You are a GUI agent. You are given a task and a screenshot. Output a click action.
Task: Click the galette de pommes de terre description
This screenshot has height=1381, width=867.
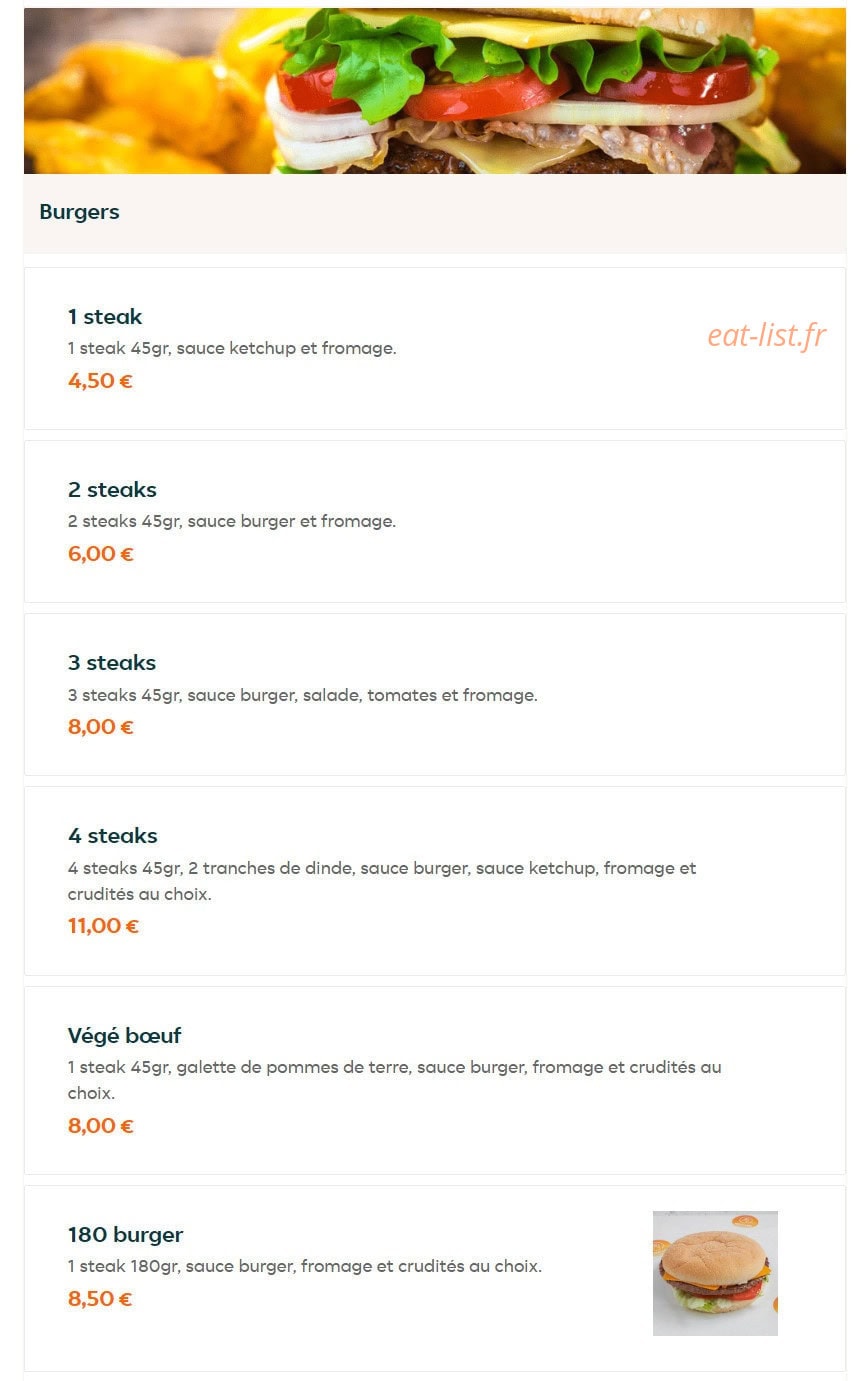pyautogui.click(x=394, y=1080)
